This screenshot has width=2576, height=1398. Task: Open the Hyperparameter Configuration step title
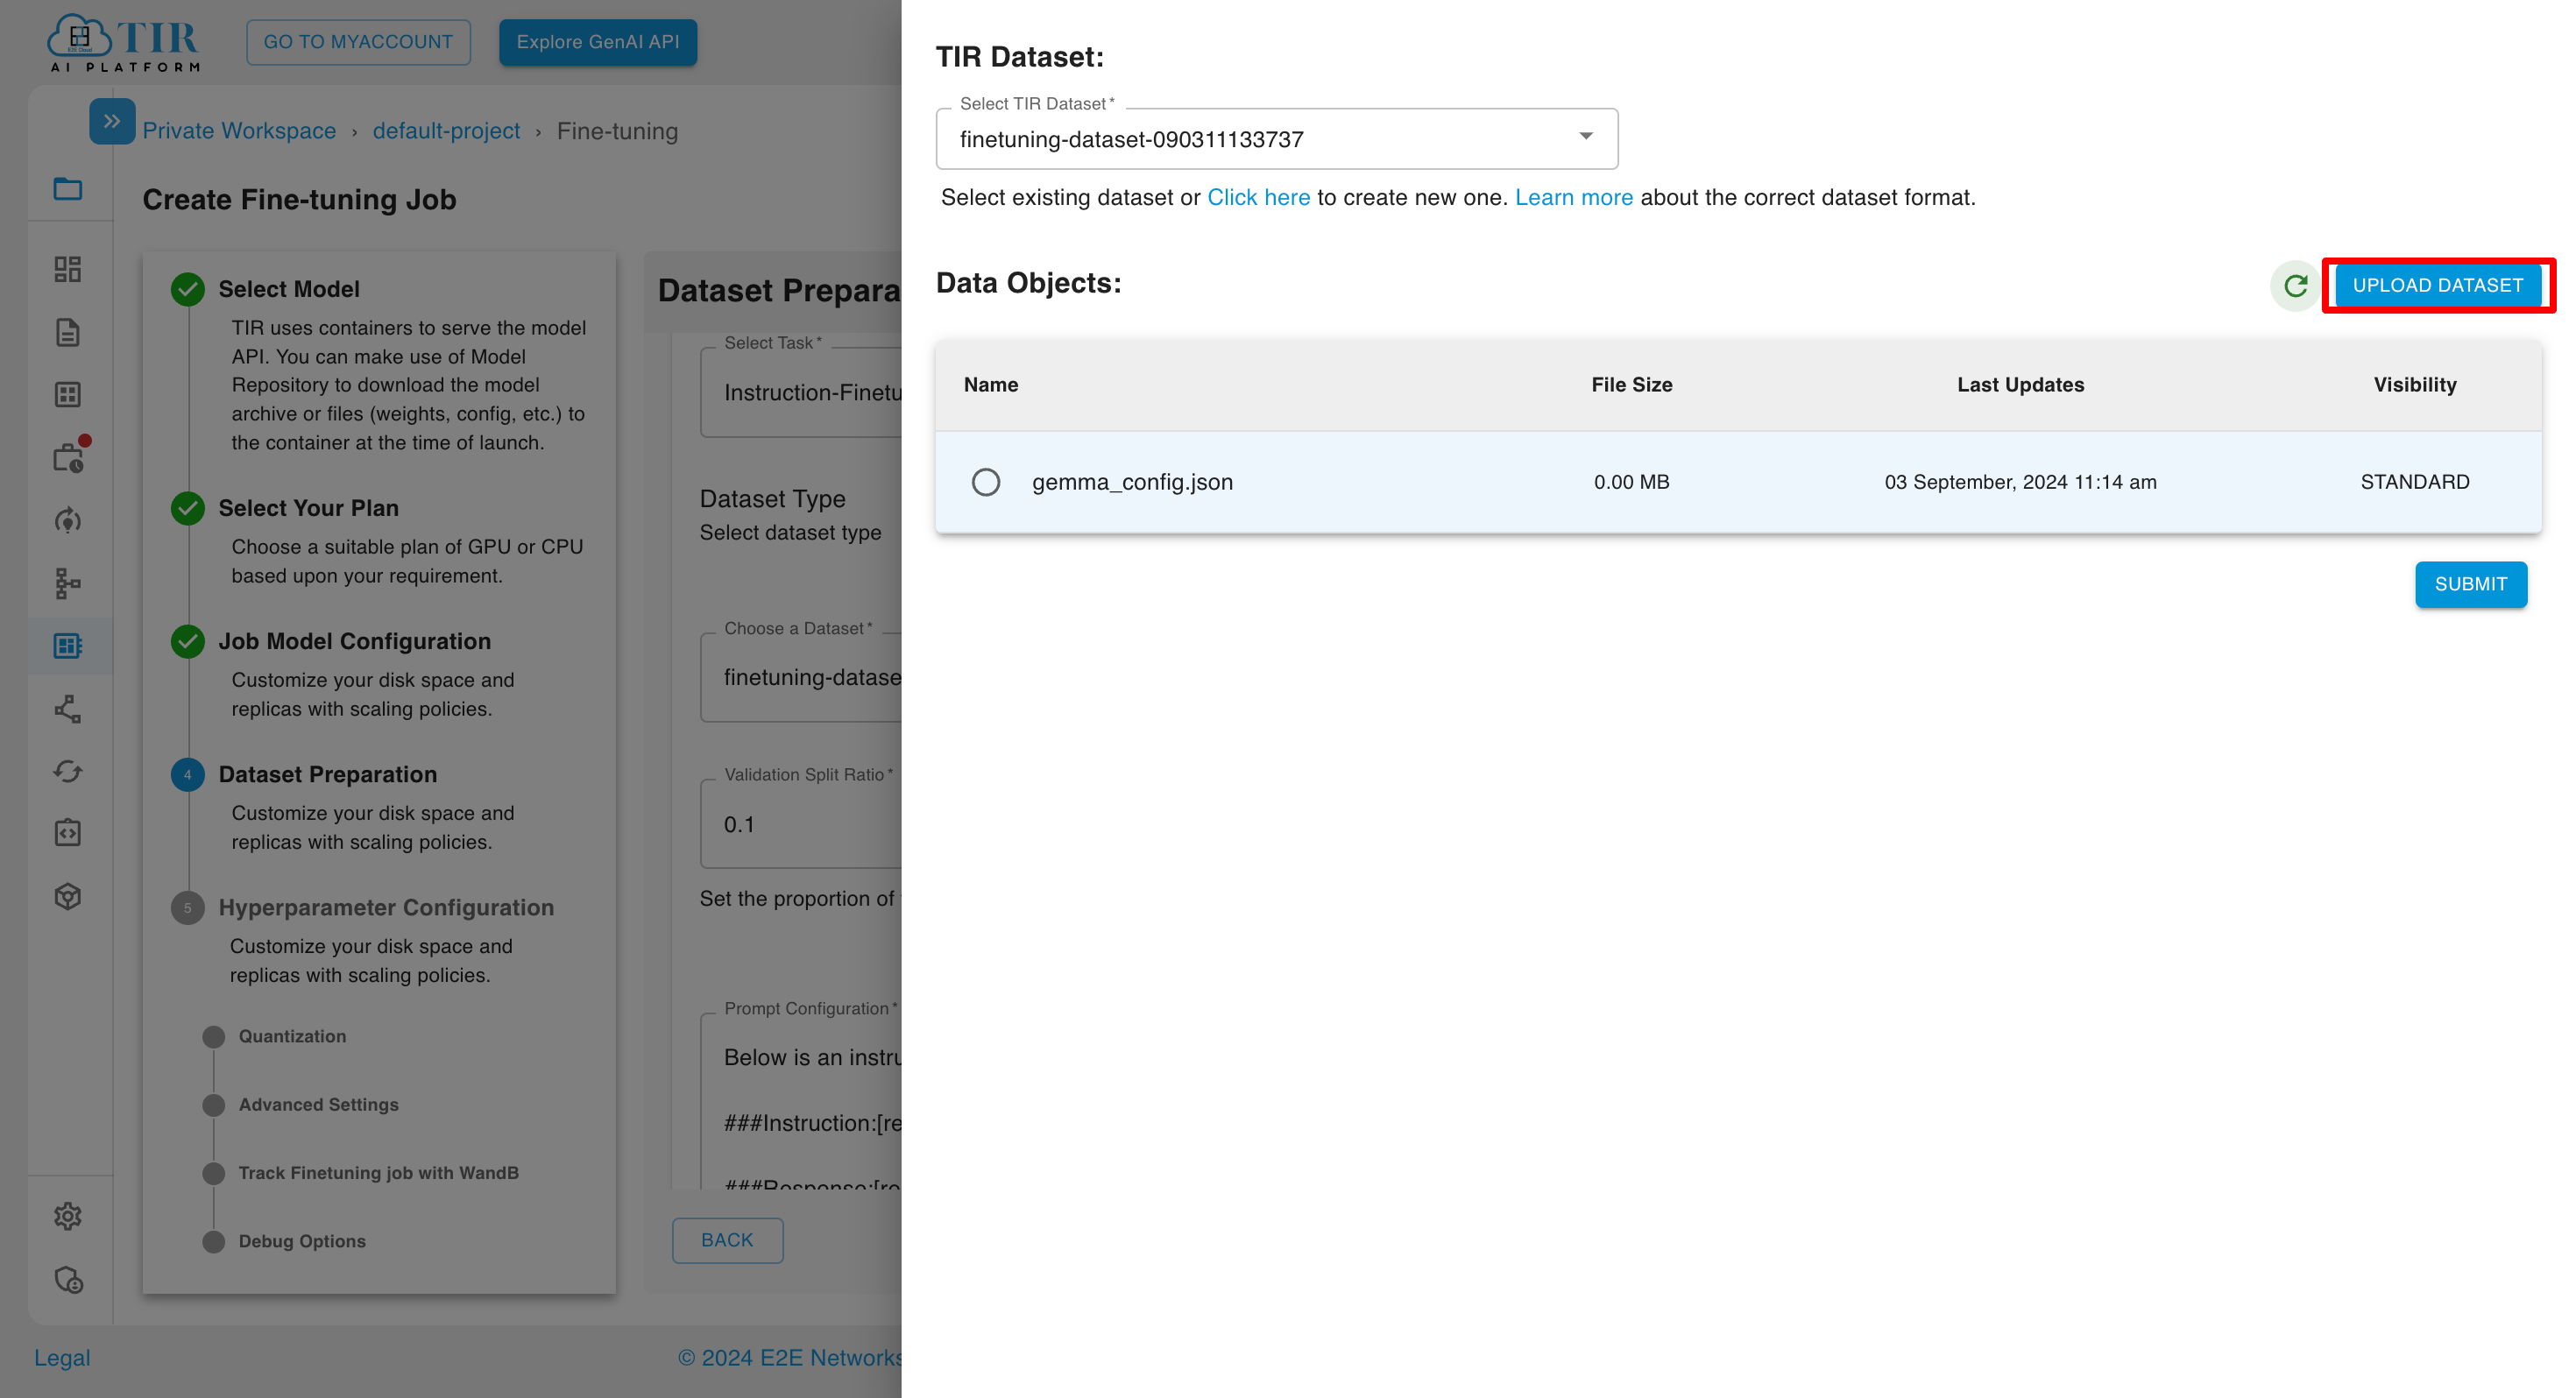click(x=386, y=907)
